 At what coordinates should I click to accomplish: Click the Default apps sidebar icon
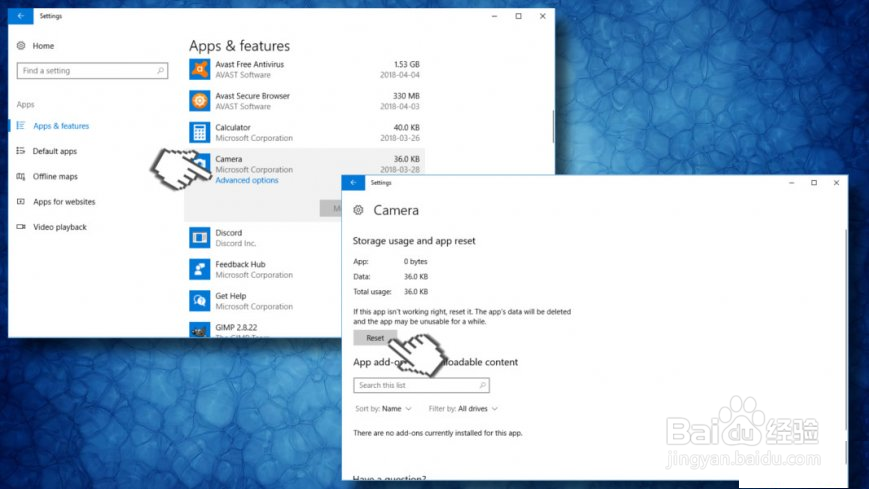coord(21,151)
